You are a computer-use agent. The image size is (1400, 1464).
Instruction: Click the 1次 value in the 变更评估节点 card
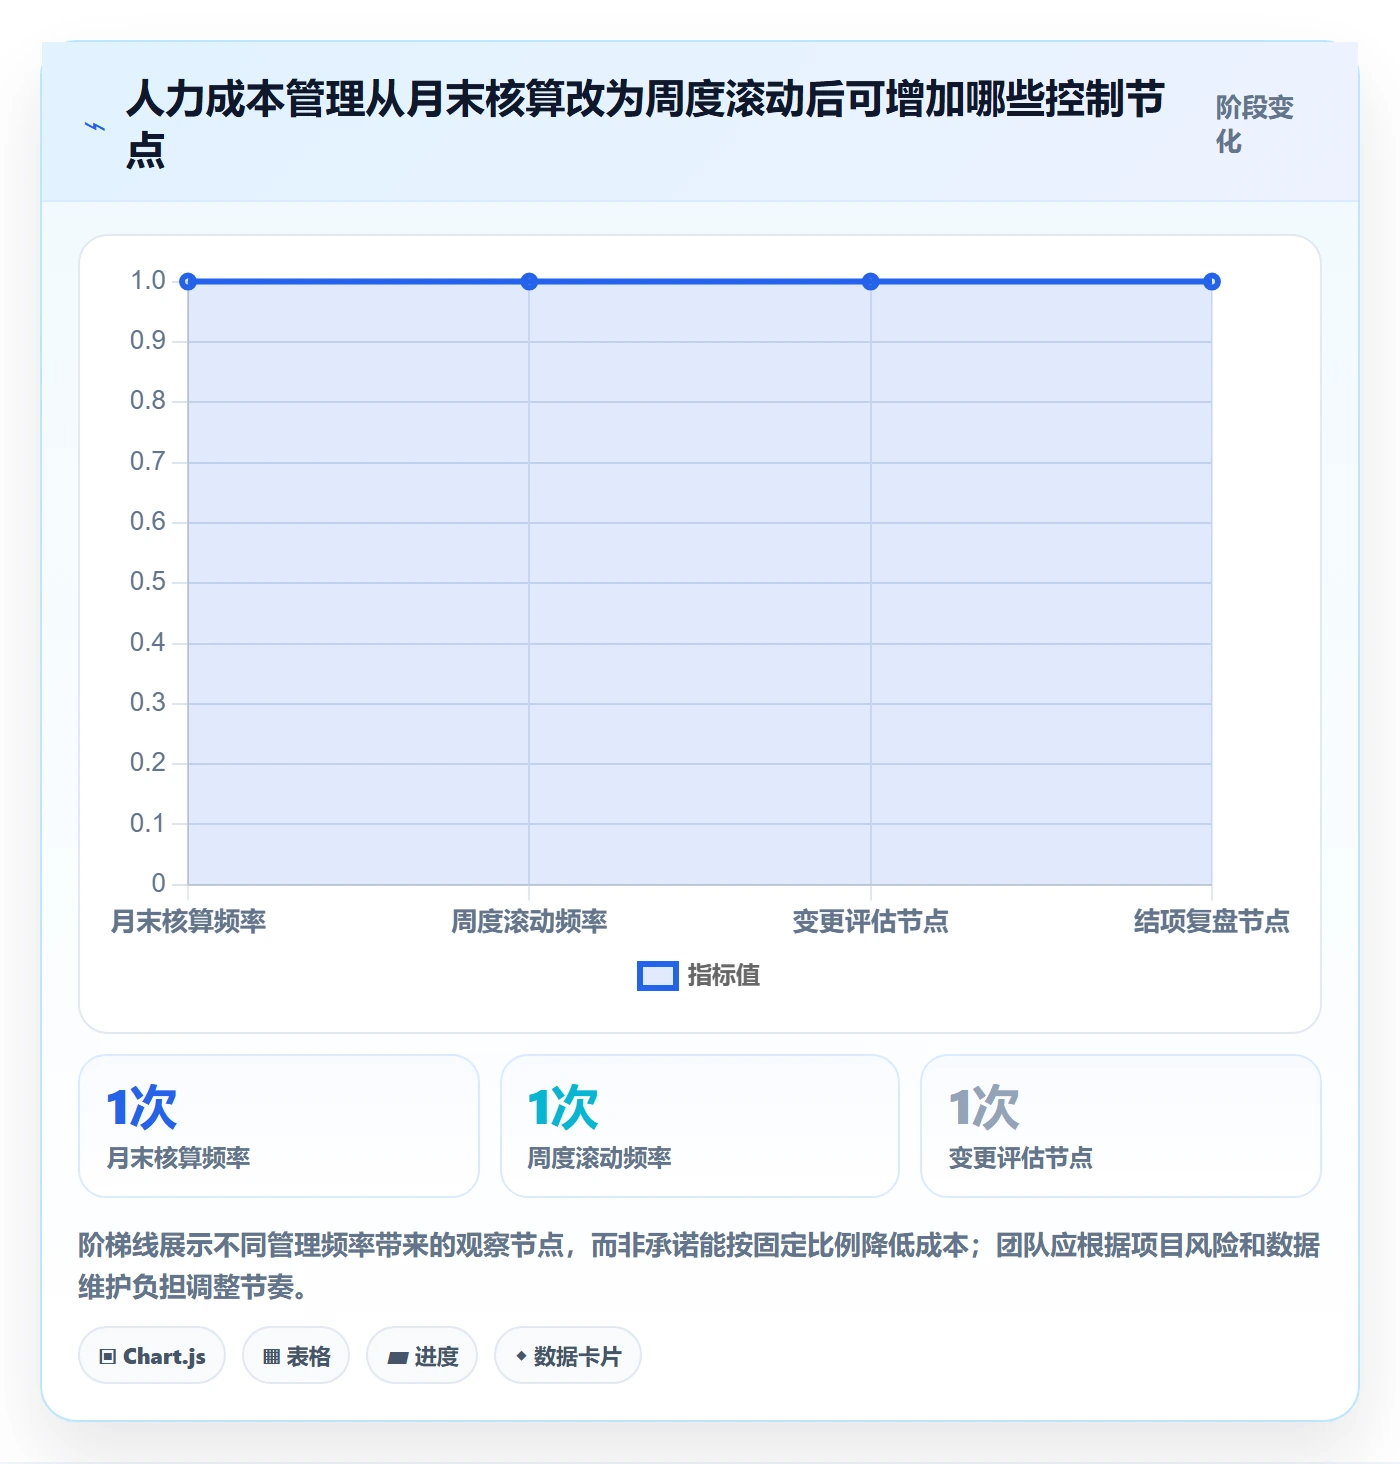(984, 1108)
